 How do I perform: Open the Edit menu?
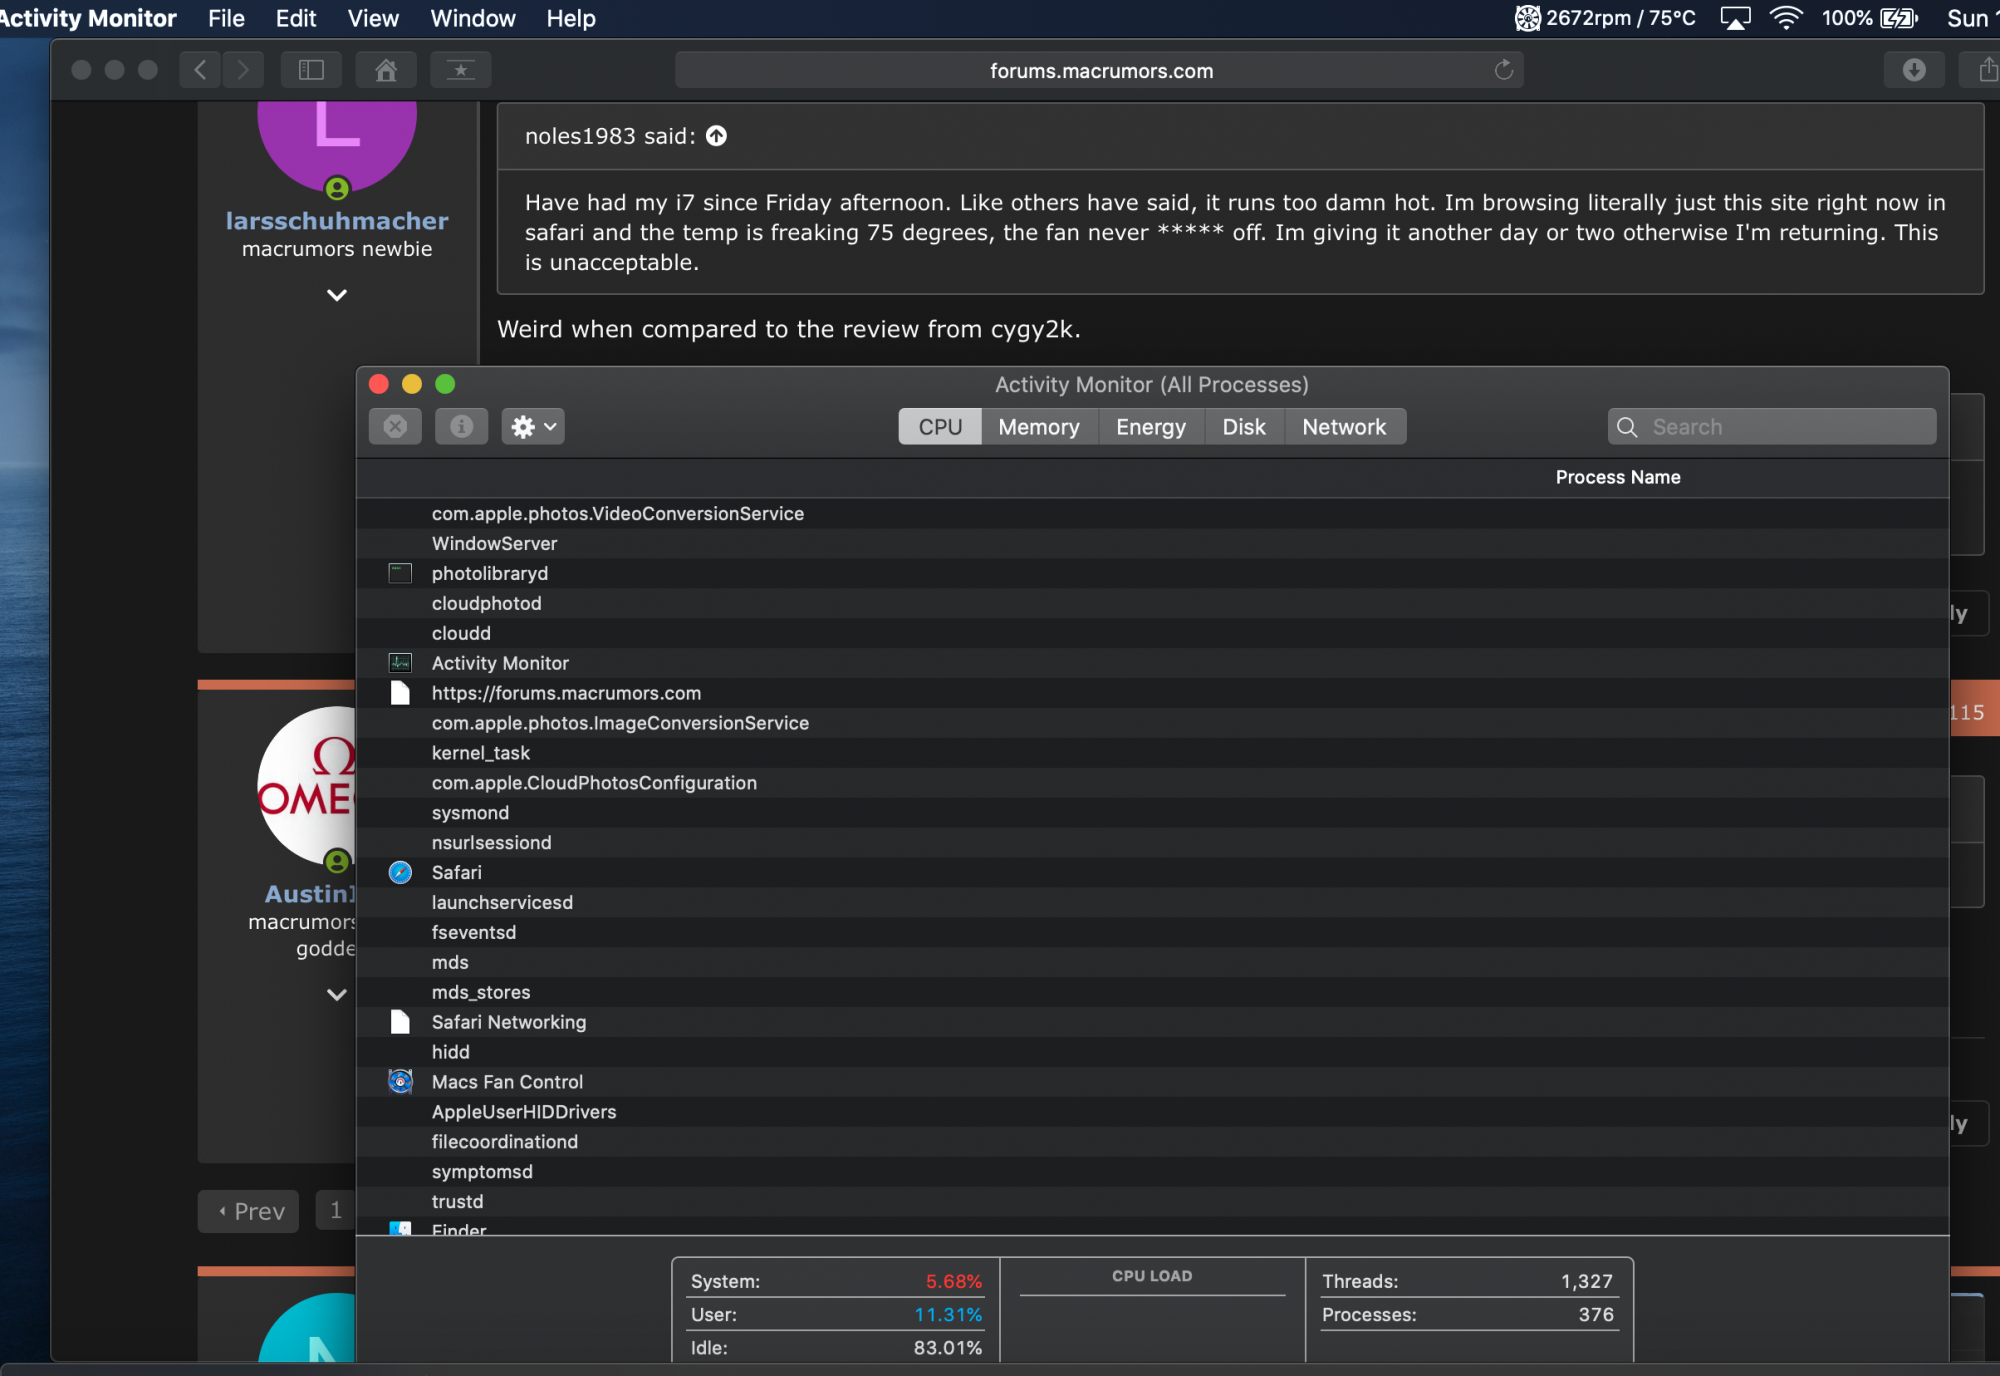point(296,18)
